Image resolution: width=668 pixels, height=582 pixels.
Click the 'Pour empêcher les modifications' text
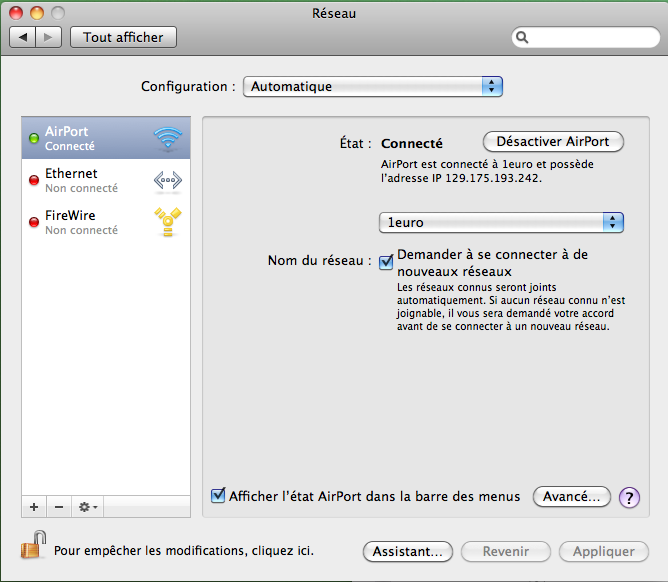click(x=184, y=550)
